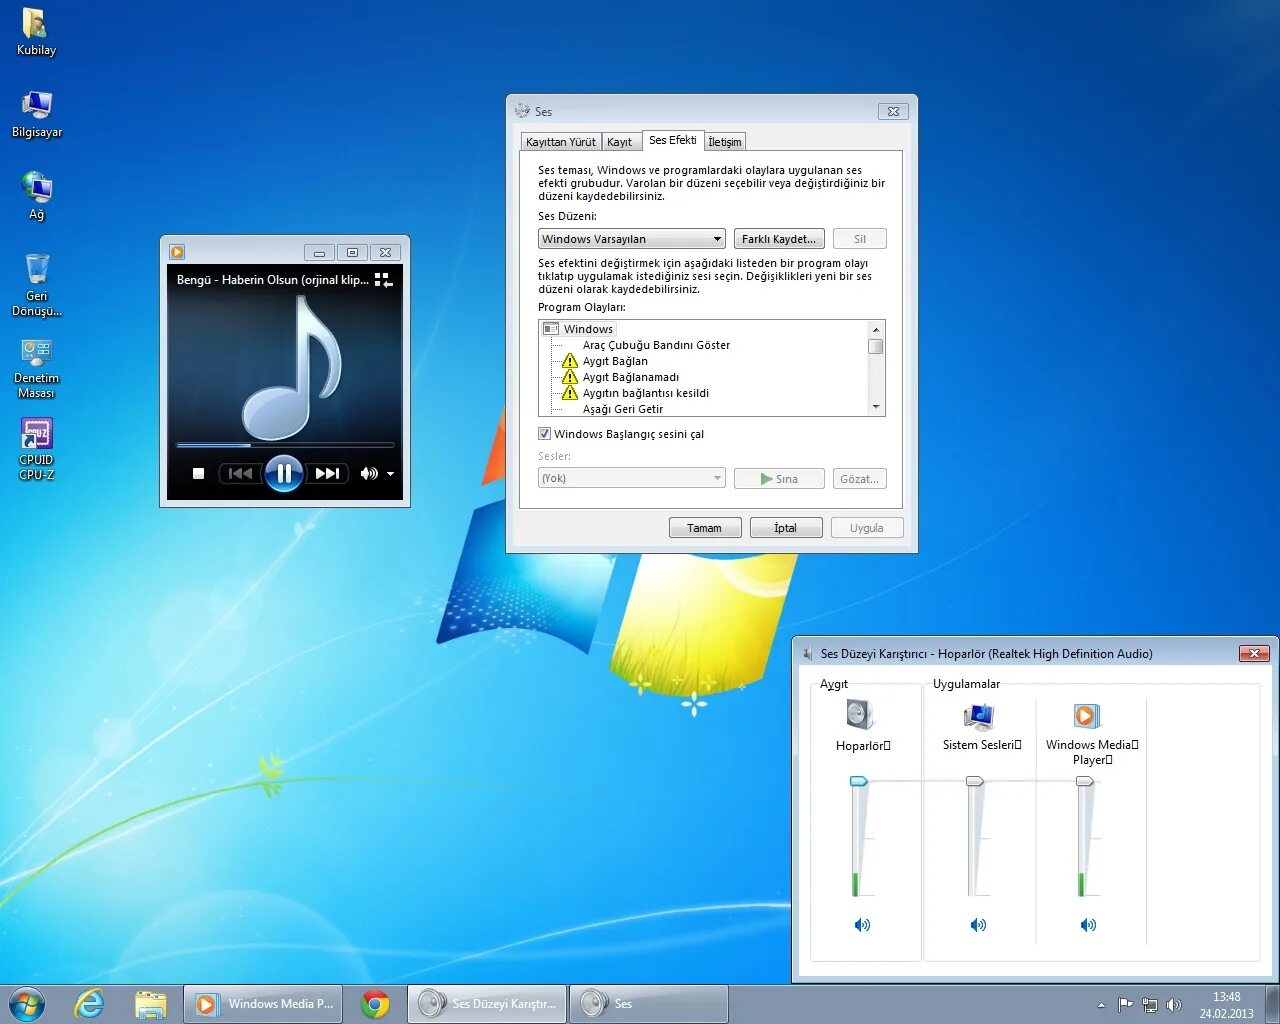Select Aygıtın bağlantısı kesildi event
The width and height of the screenshot is (1280, 1024).
pos(645,393)
